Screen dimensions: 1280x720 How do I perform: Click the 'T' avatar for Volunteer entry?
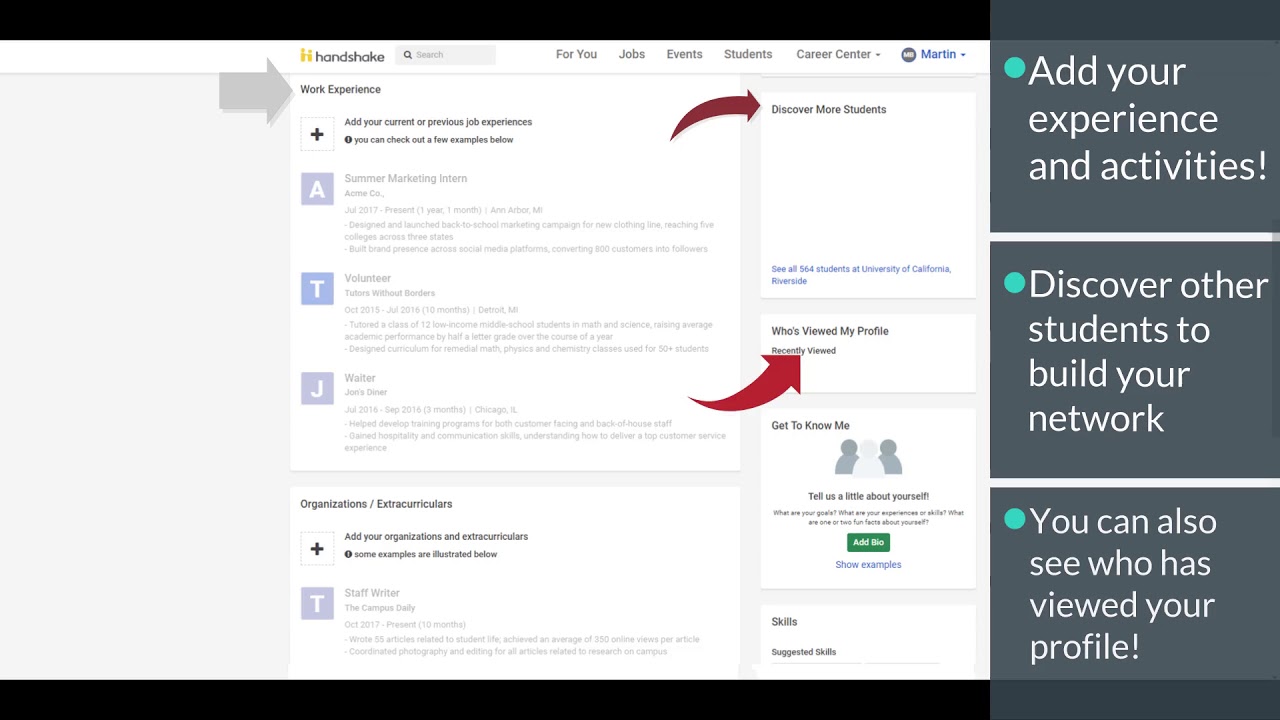[317, 289]
